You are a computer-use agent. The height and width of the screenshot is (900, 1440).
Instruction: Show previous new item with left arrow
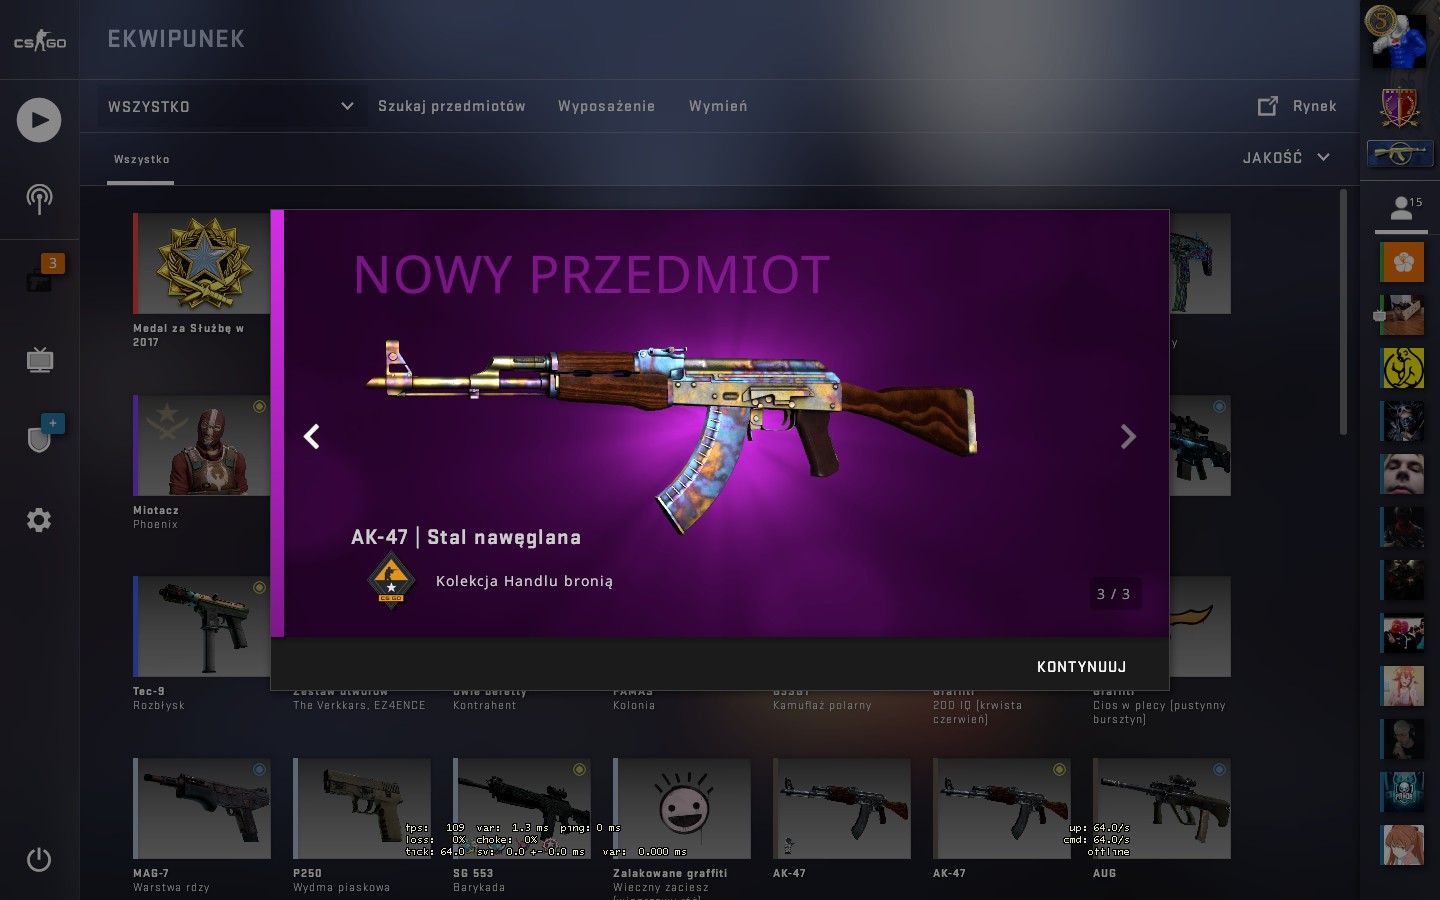[312, 436]
